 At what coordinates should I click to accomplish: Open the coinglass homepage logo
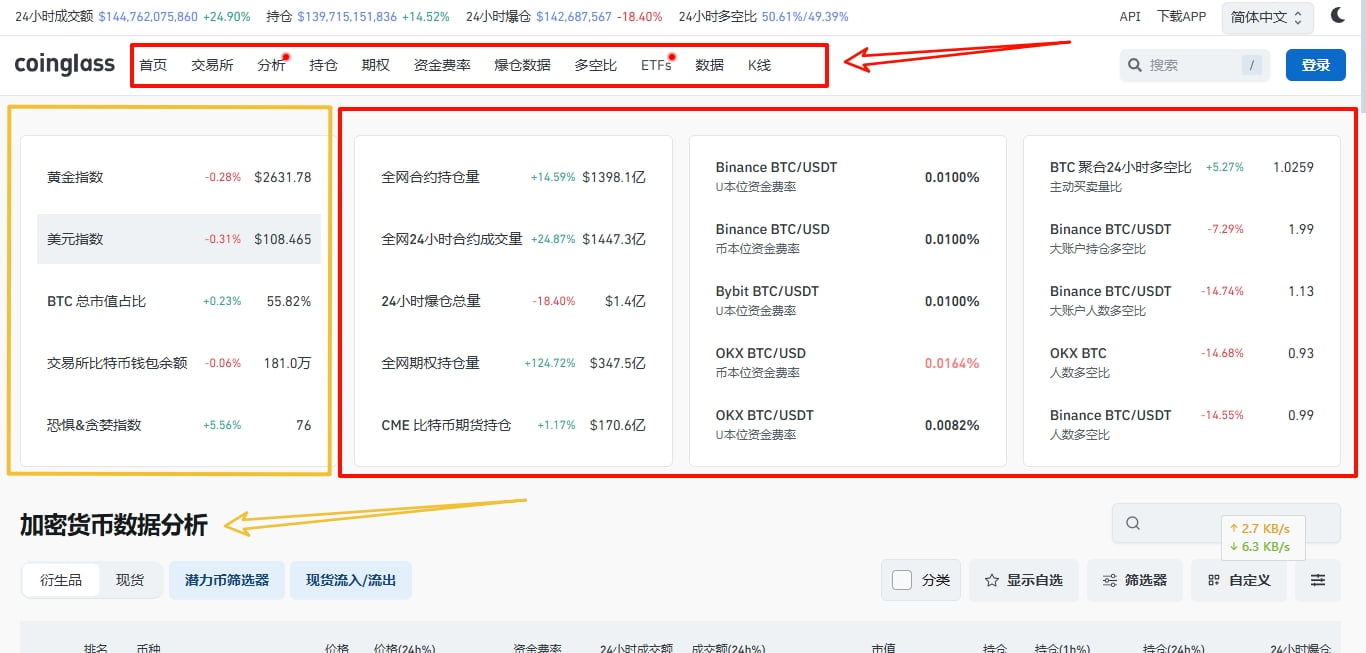pyautogui.click(x=64, y=64)
